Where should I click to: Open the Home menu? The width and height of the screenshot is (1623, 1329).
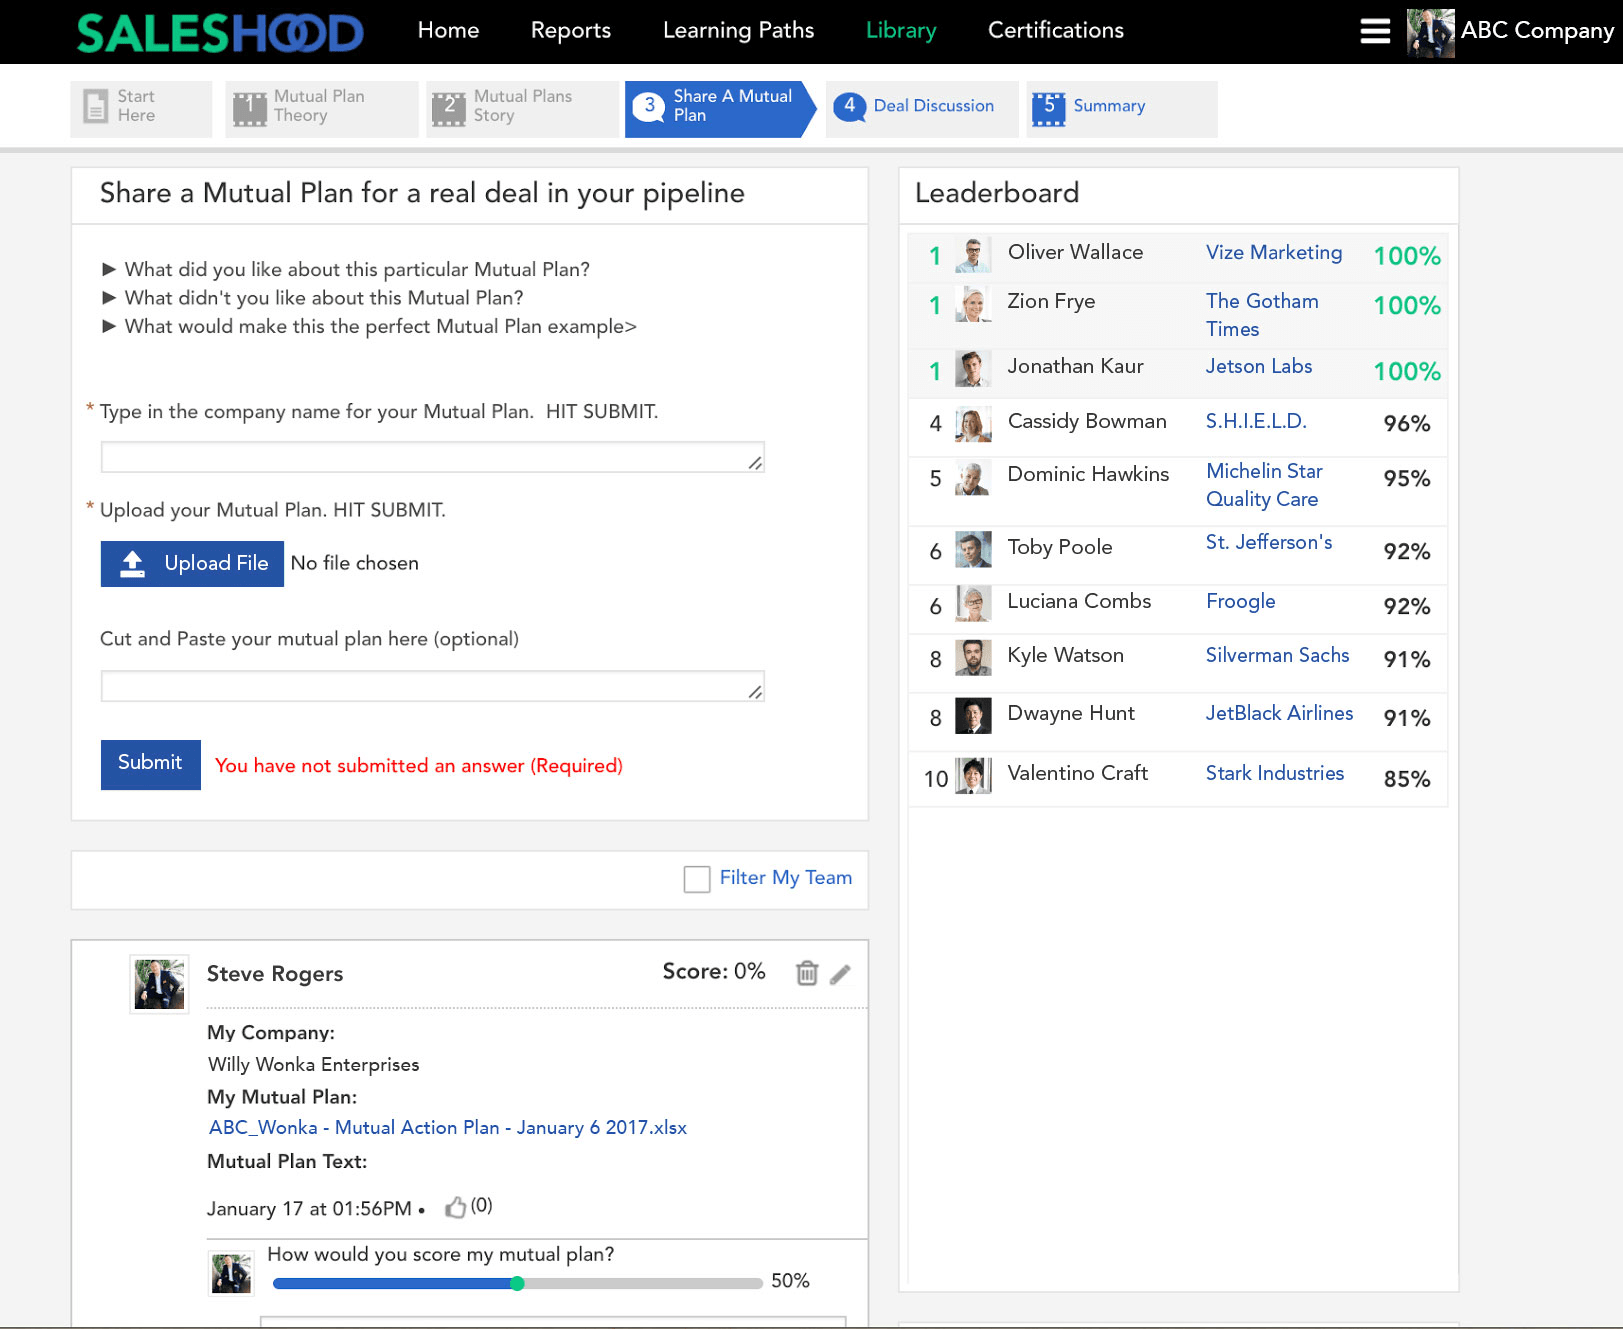click(448, 31)
